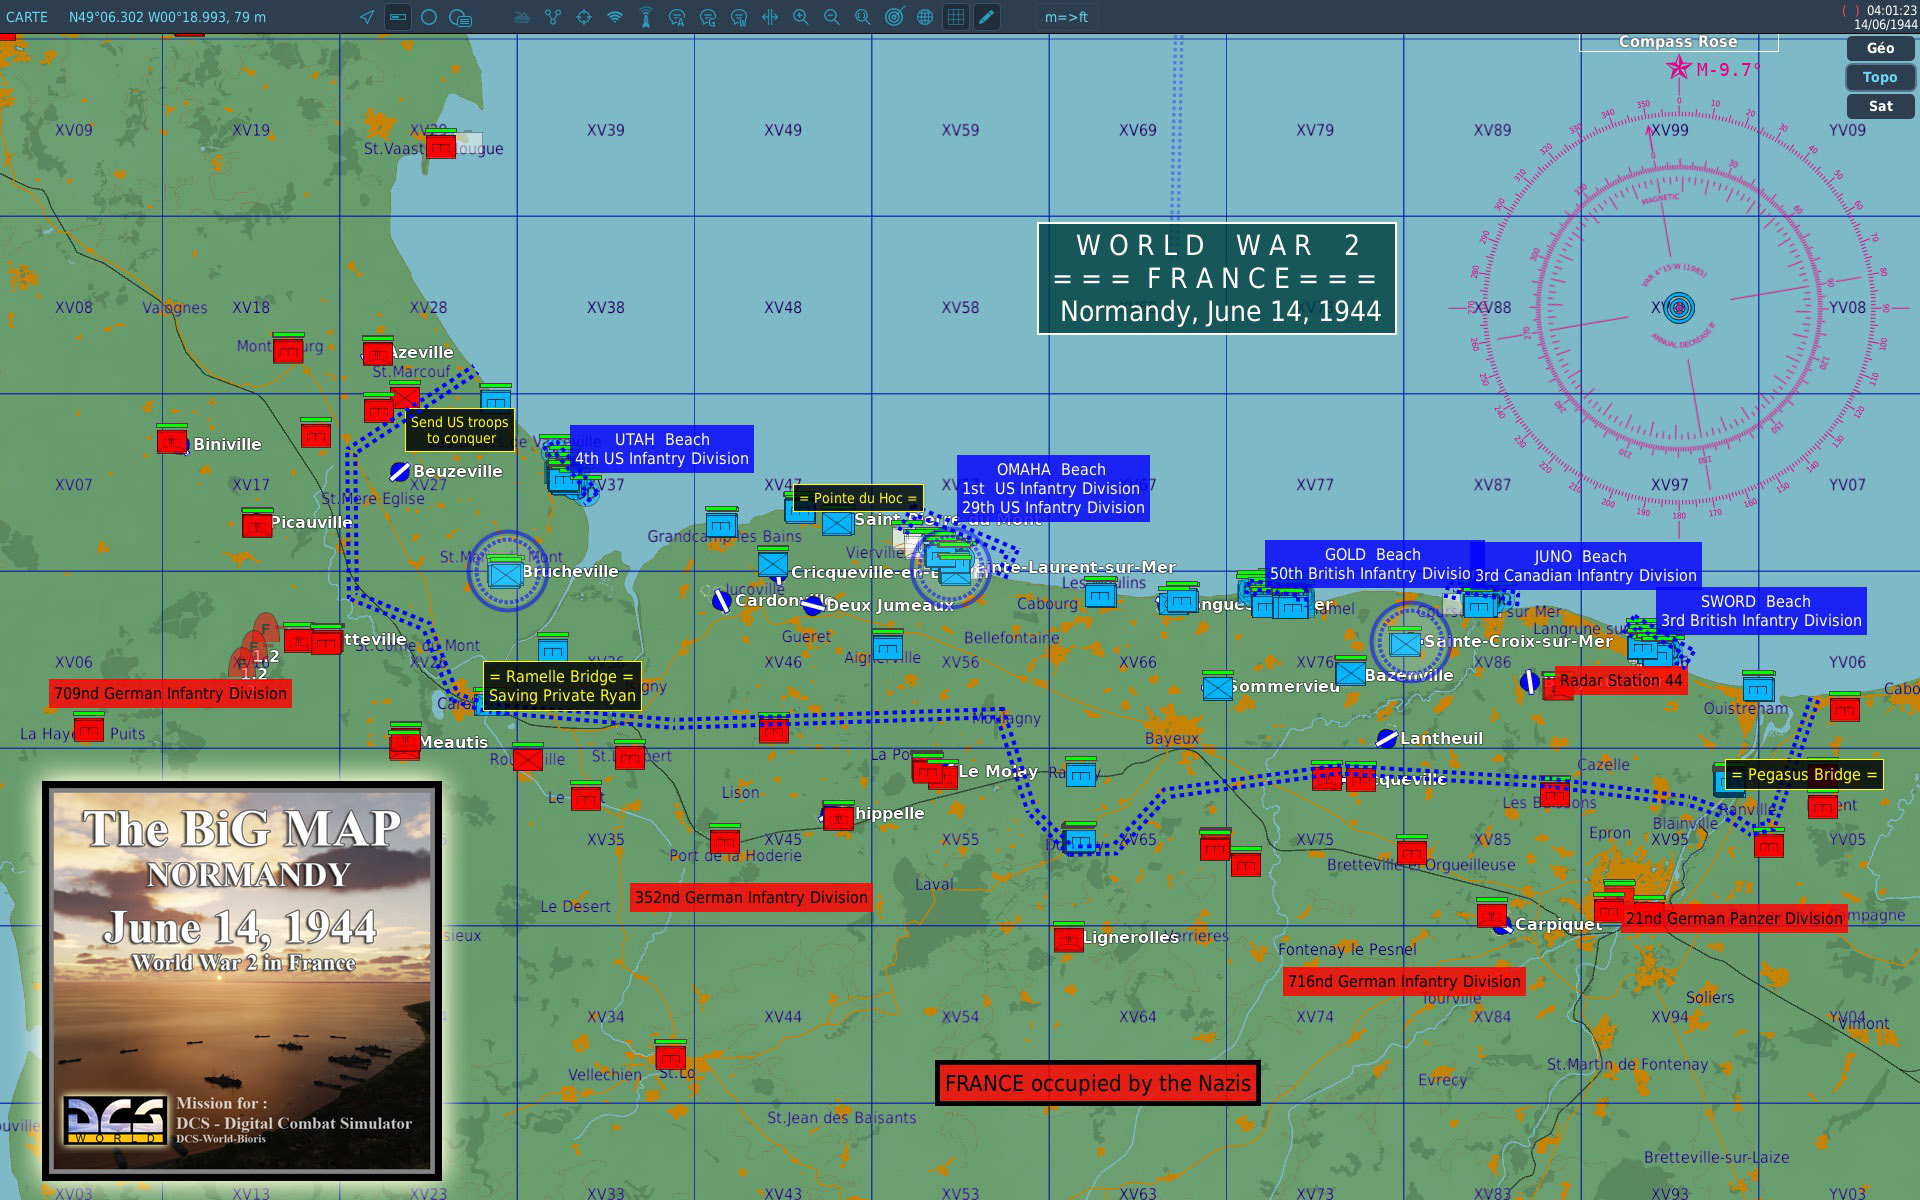Switch to Géo map mode
Screen dimensions: 1920x1200
pos(1880,48)
